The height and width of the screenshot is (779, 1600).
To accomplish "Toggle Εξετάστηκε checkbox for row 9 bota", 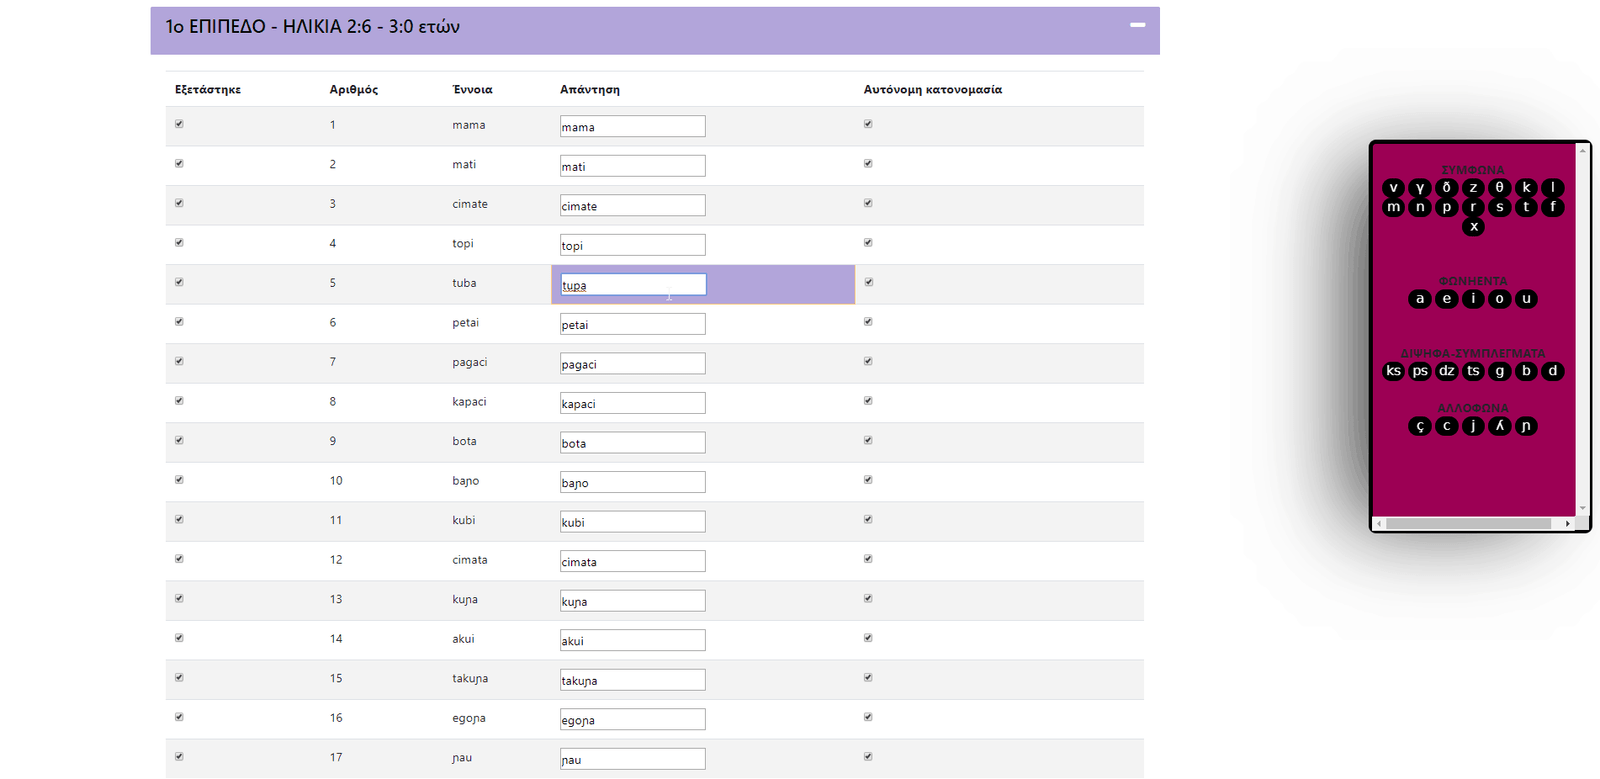I will [179, 440].
